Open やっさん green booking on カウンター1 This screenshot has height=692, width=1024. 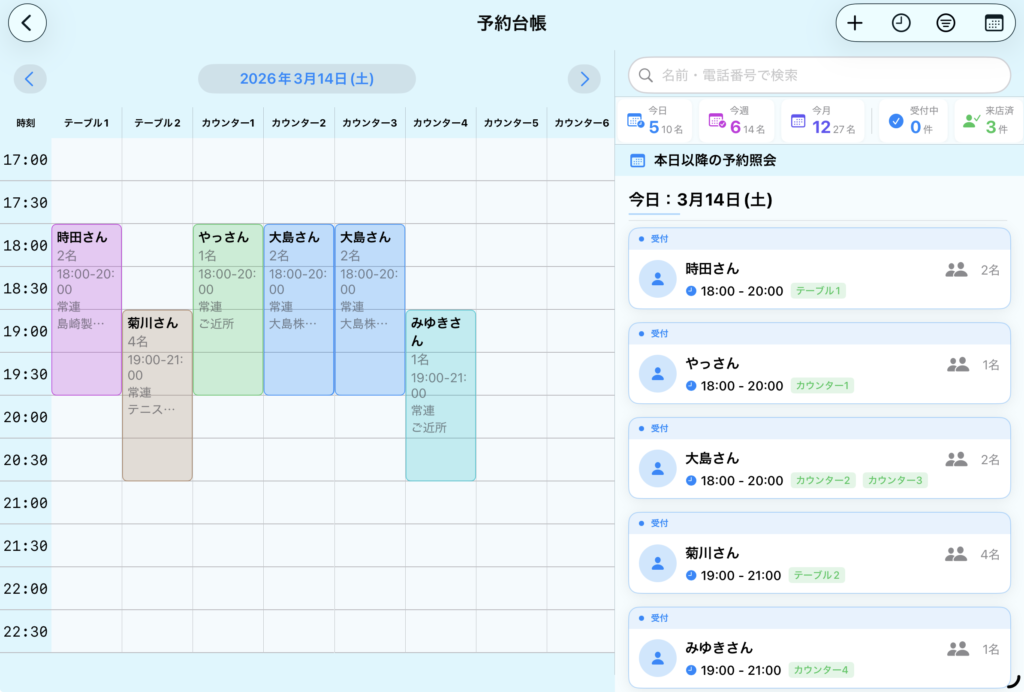coord(228,310)
